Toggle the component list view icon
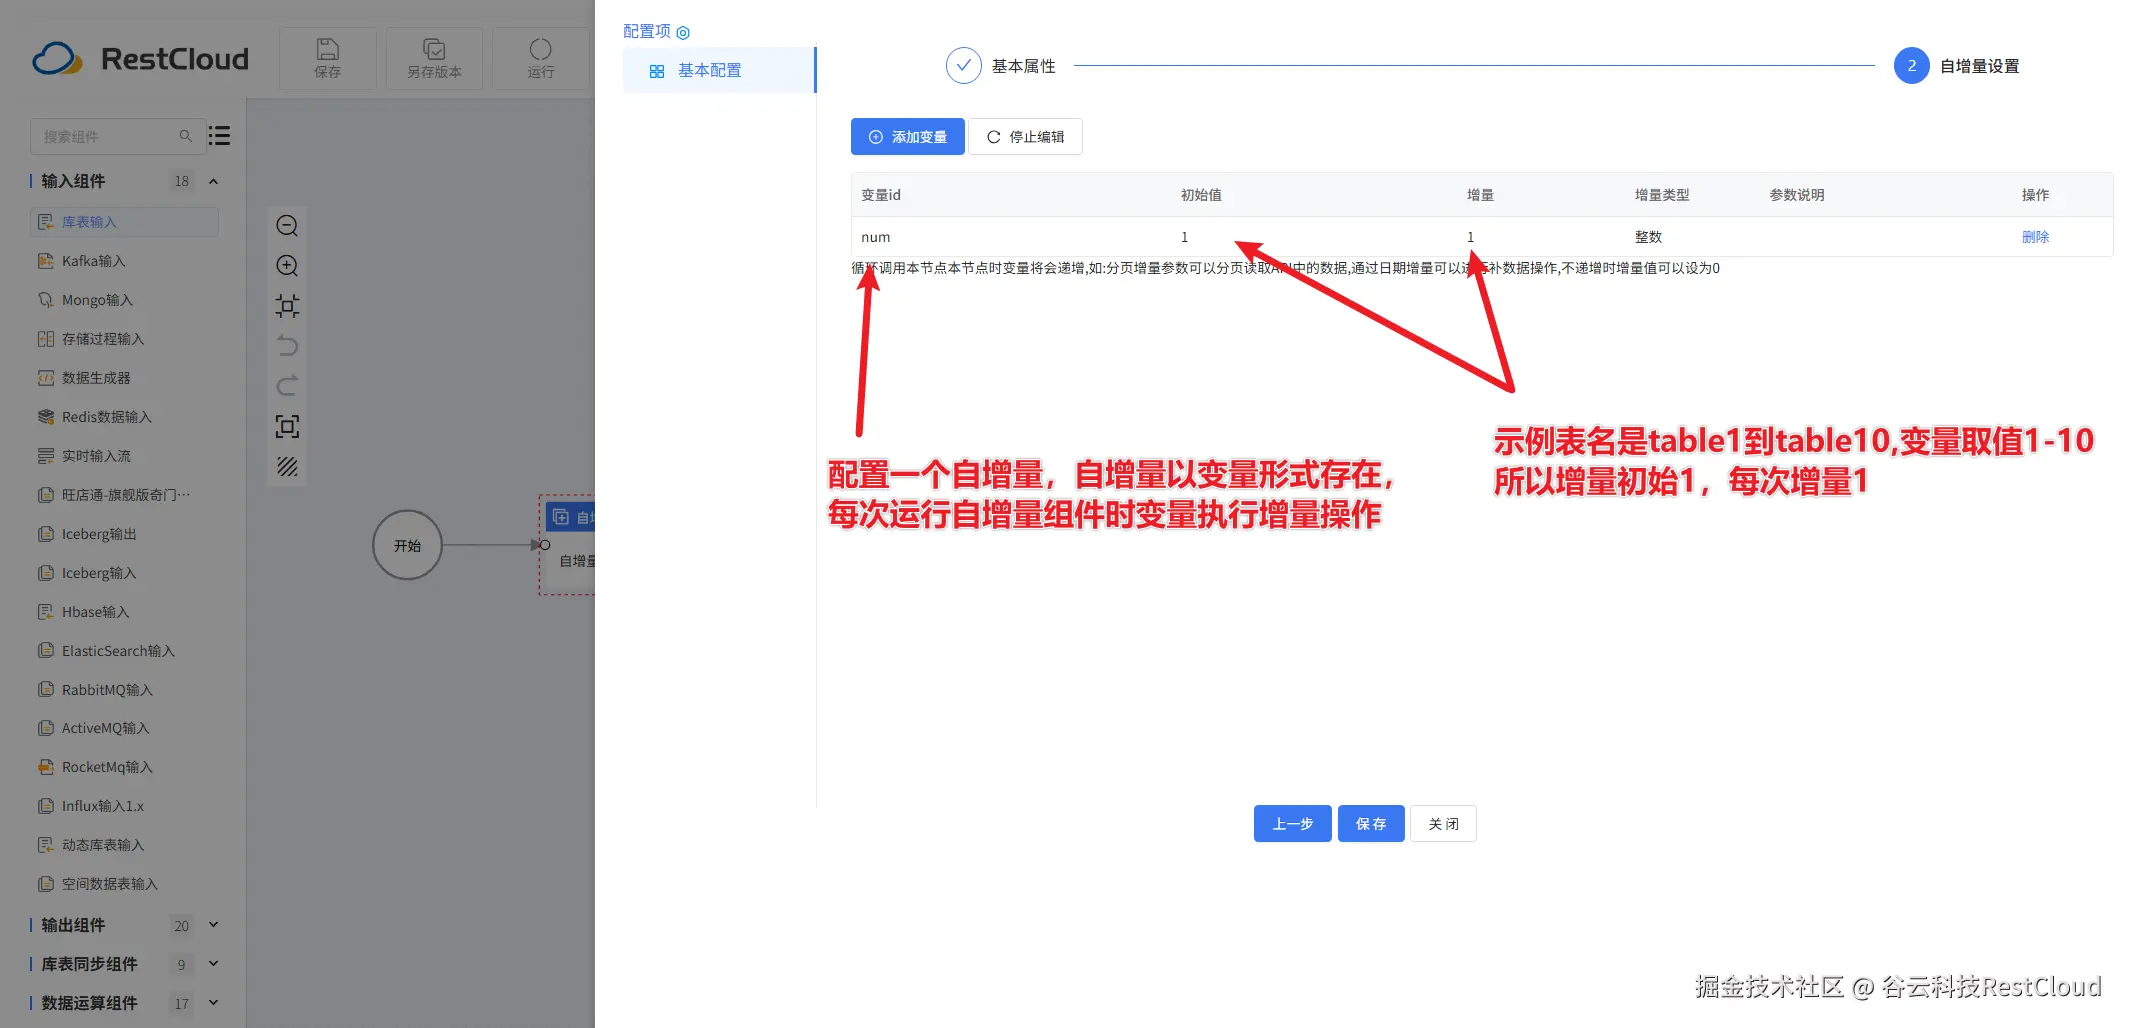 click(219, 136)
